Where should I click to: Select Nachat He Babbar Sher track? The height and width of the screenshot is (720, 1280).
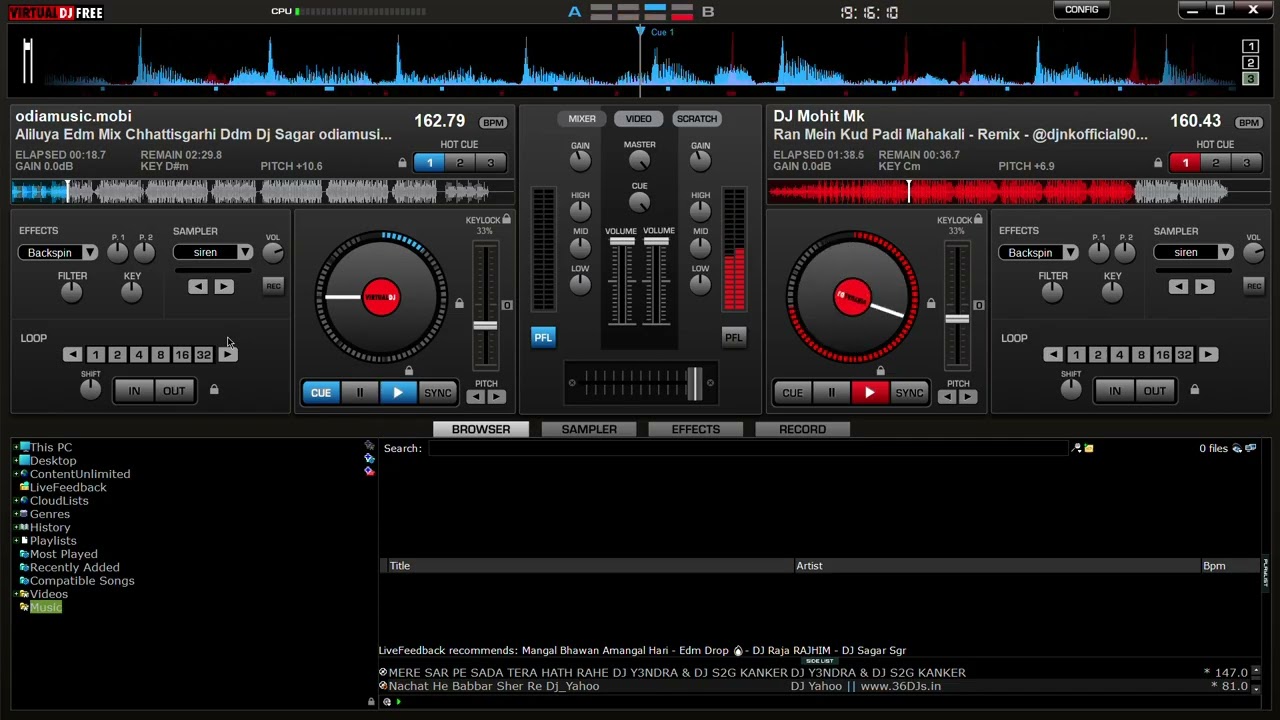pyautogui.click(x=814, y=687)
